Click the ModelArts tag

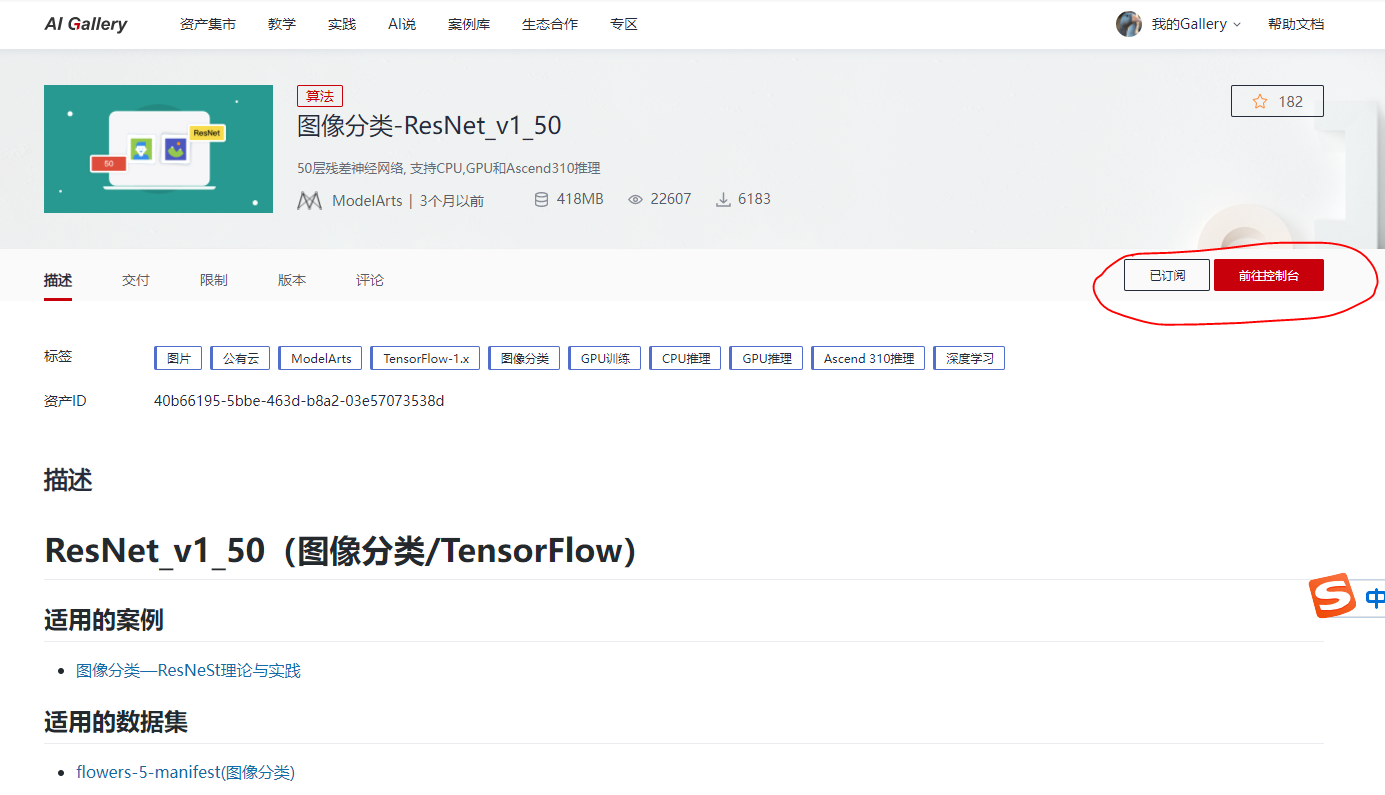320,358
